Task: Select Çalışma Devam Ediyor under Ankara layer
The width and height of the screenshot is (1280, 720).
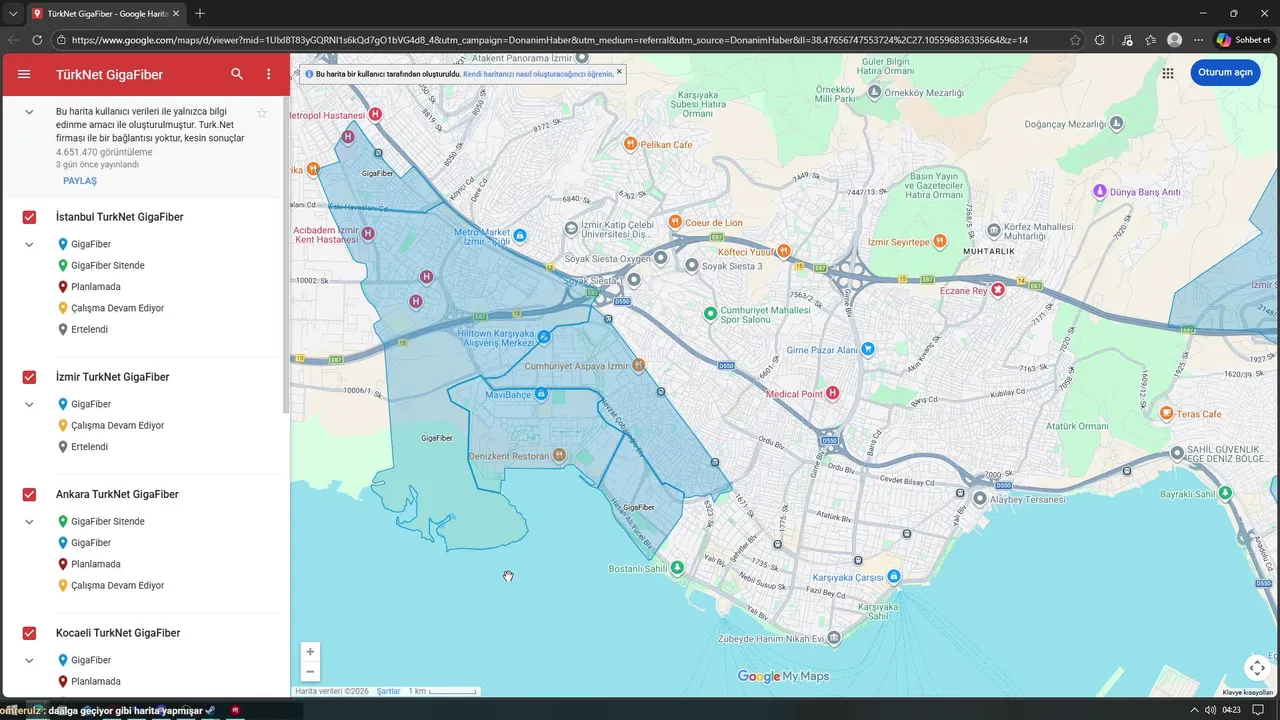Action: click(117, 586)
